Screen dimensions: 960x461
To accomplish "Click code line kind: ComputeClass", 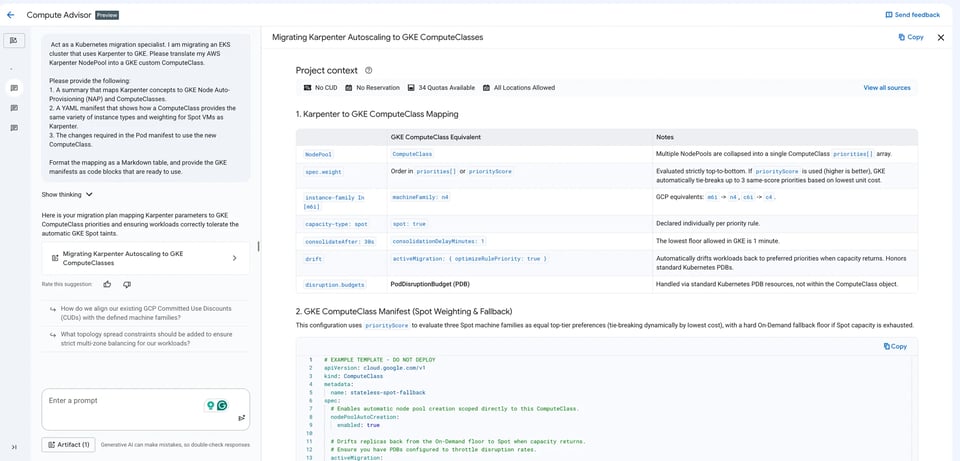I will [353, 377].
